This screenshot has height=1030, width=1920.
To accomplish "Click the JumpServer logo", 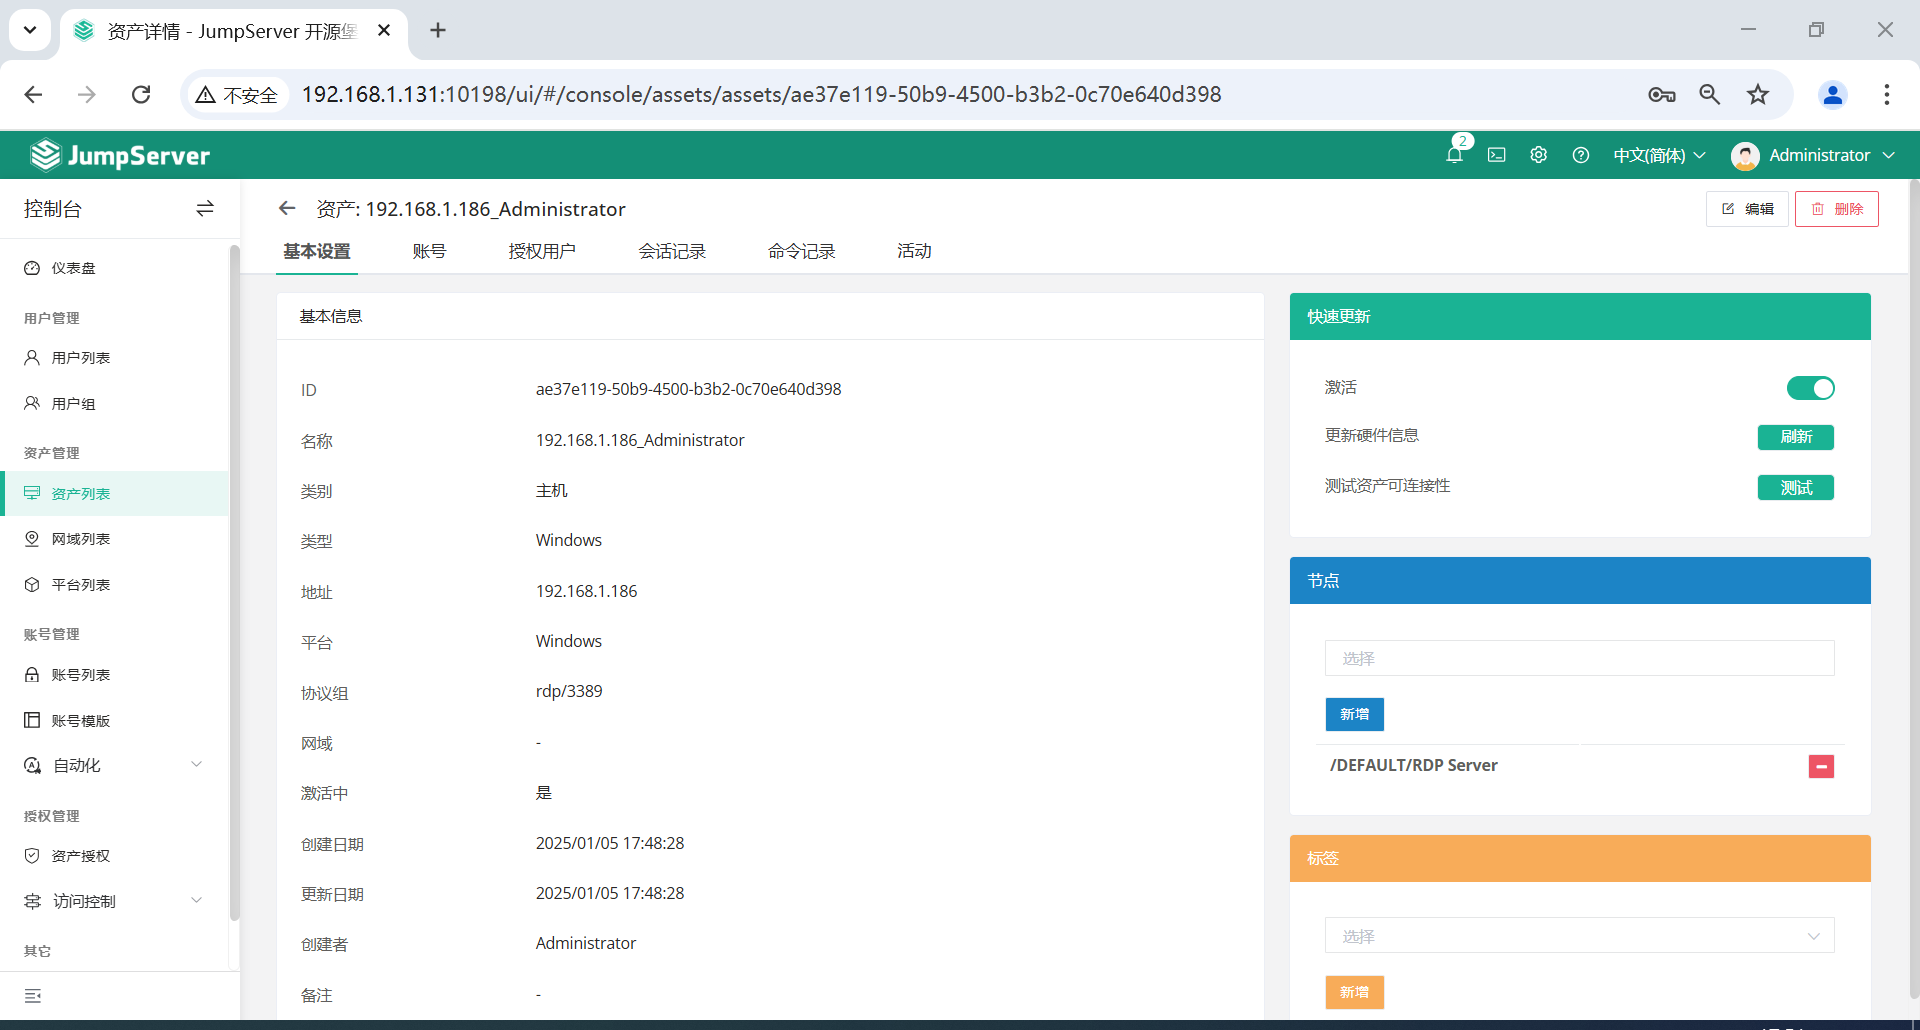I will pyautogui.click(x=120, y=155).
